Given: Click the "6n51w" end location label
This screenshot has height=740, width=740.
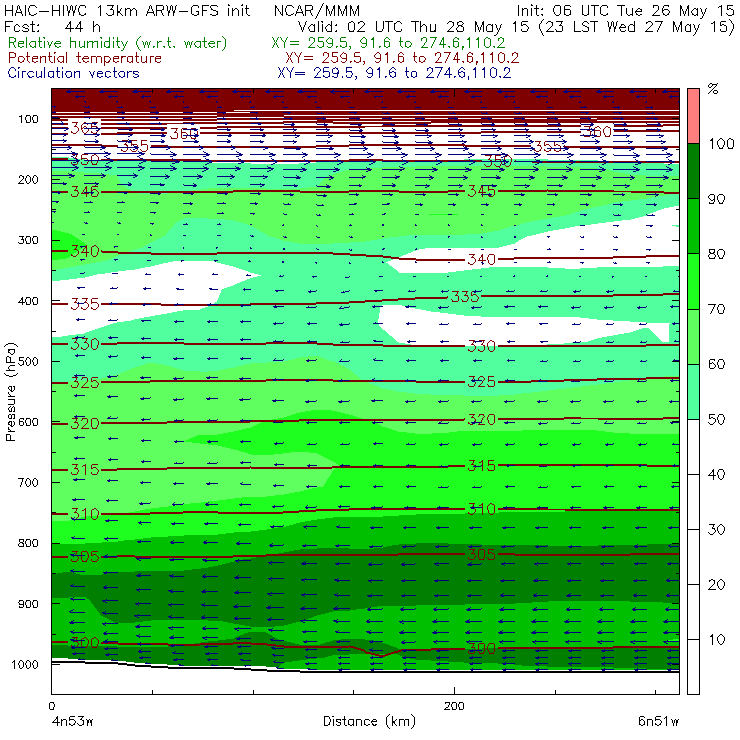Looking at the screenshot, I should [x=658, y=722].
